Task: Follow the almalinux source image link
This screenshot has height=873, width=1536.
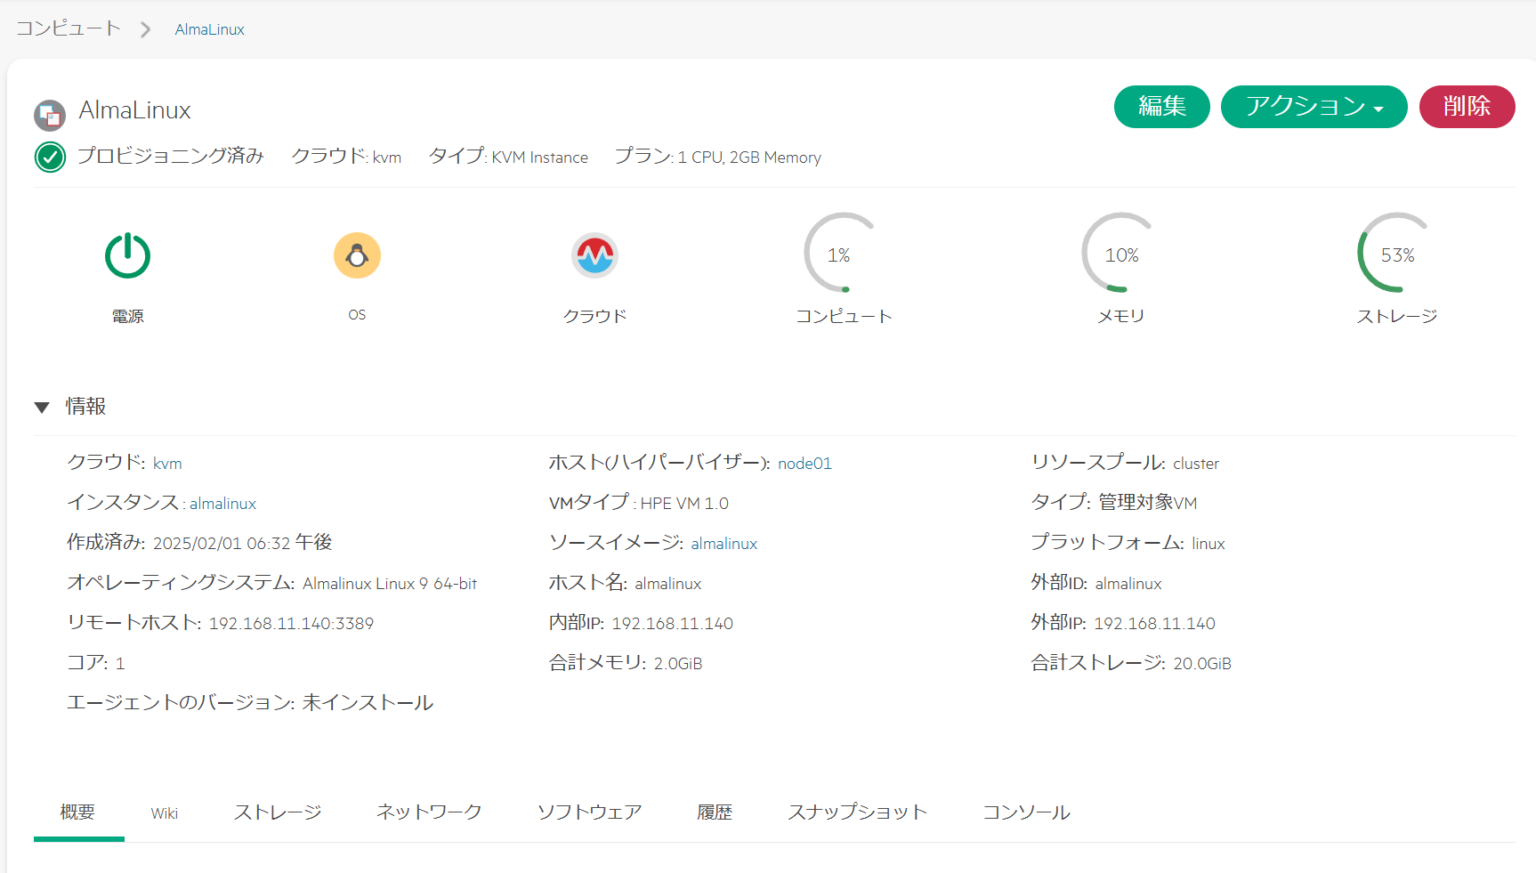Action: point(724,543)
